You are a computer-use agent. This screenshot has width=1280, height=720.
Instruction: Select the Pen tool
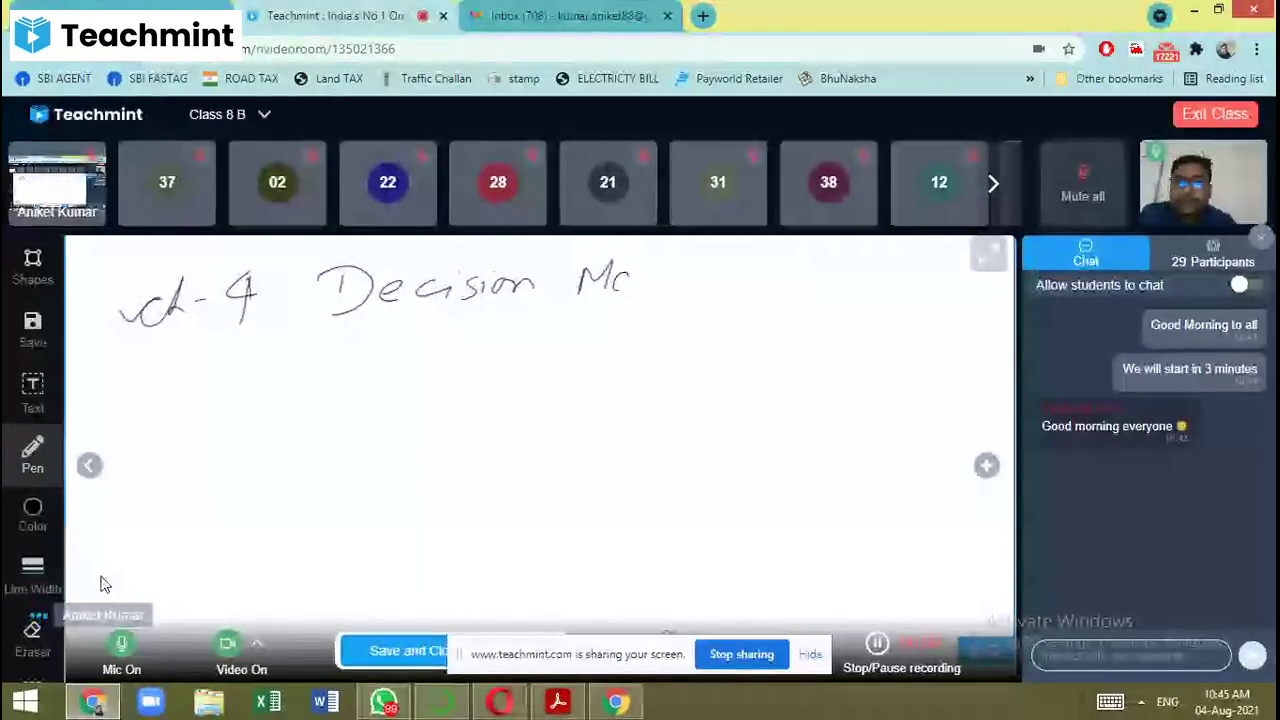32,455
